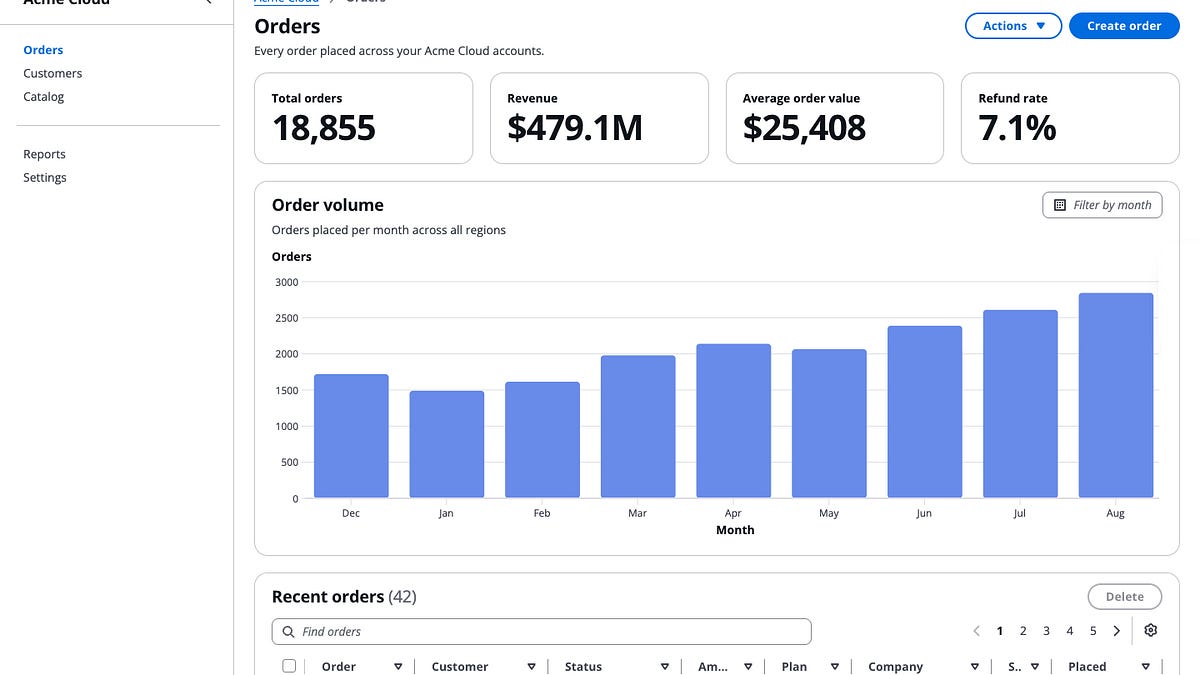Image resolution: width=1200 pixels, height=675 pixels.
Task: Open the Actions dropdown button
Action: (x=1013, y=26)
